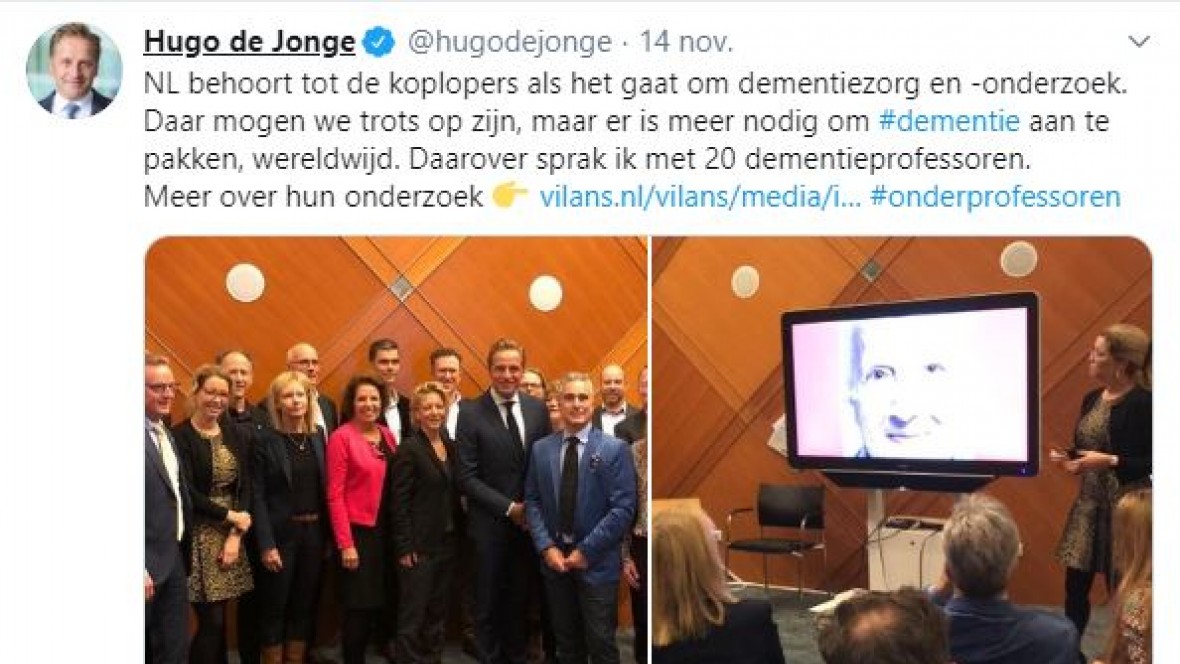Click the TV screen in right photo
Viewport: 1180px width, 664px height.
pos(911,384)
